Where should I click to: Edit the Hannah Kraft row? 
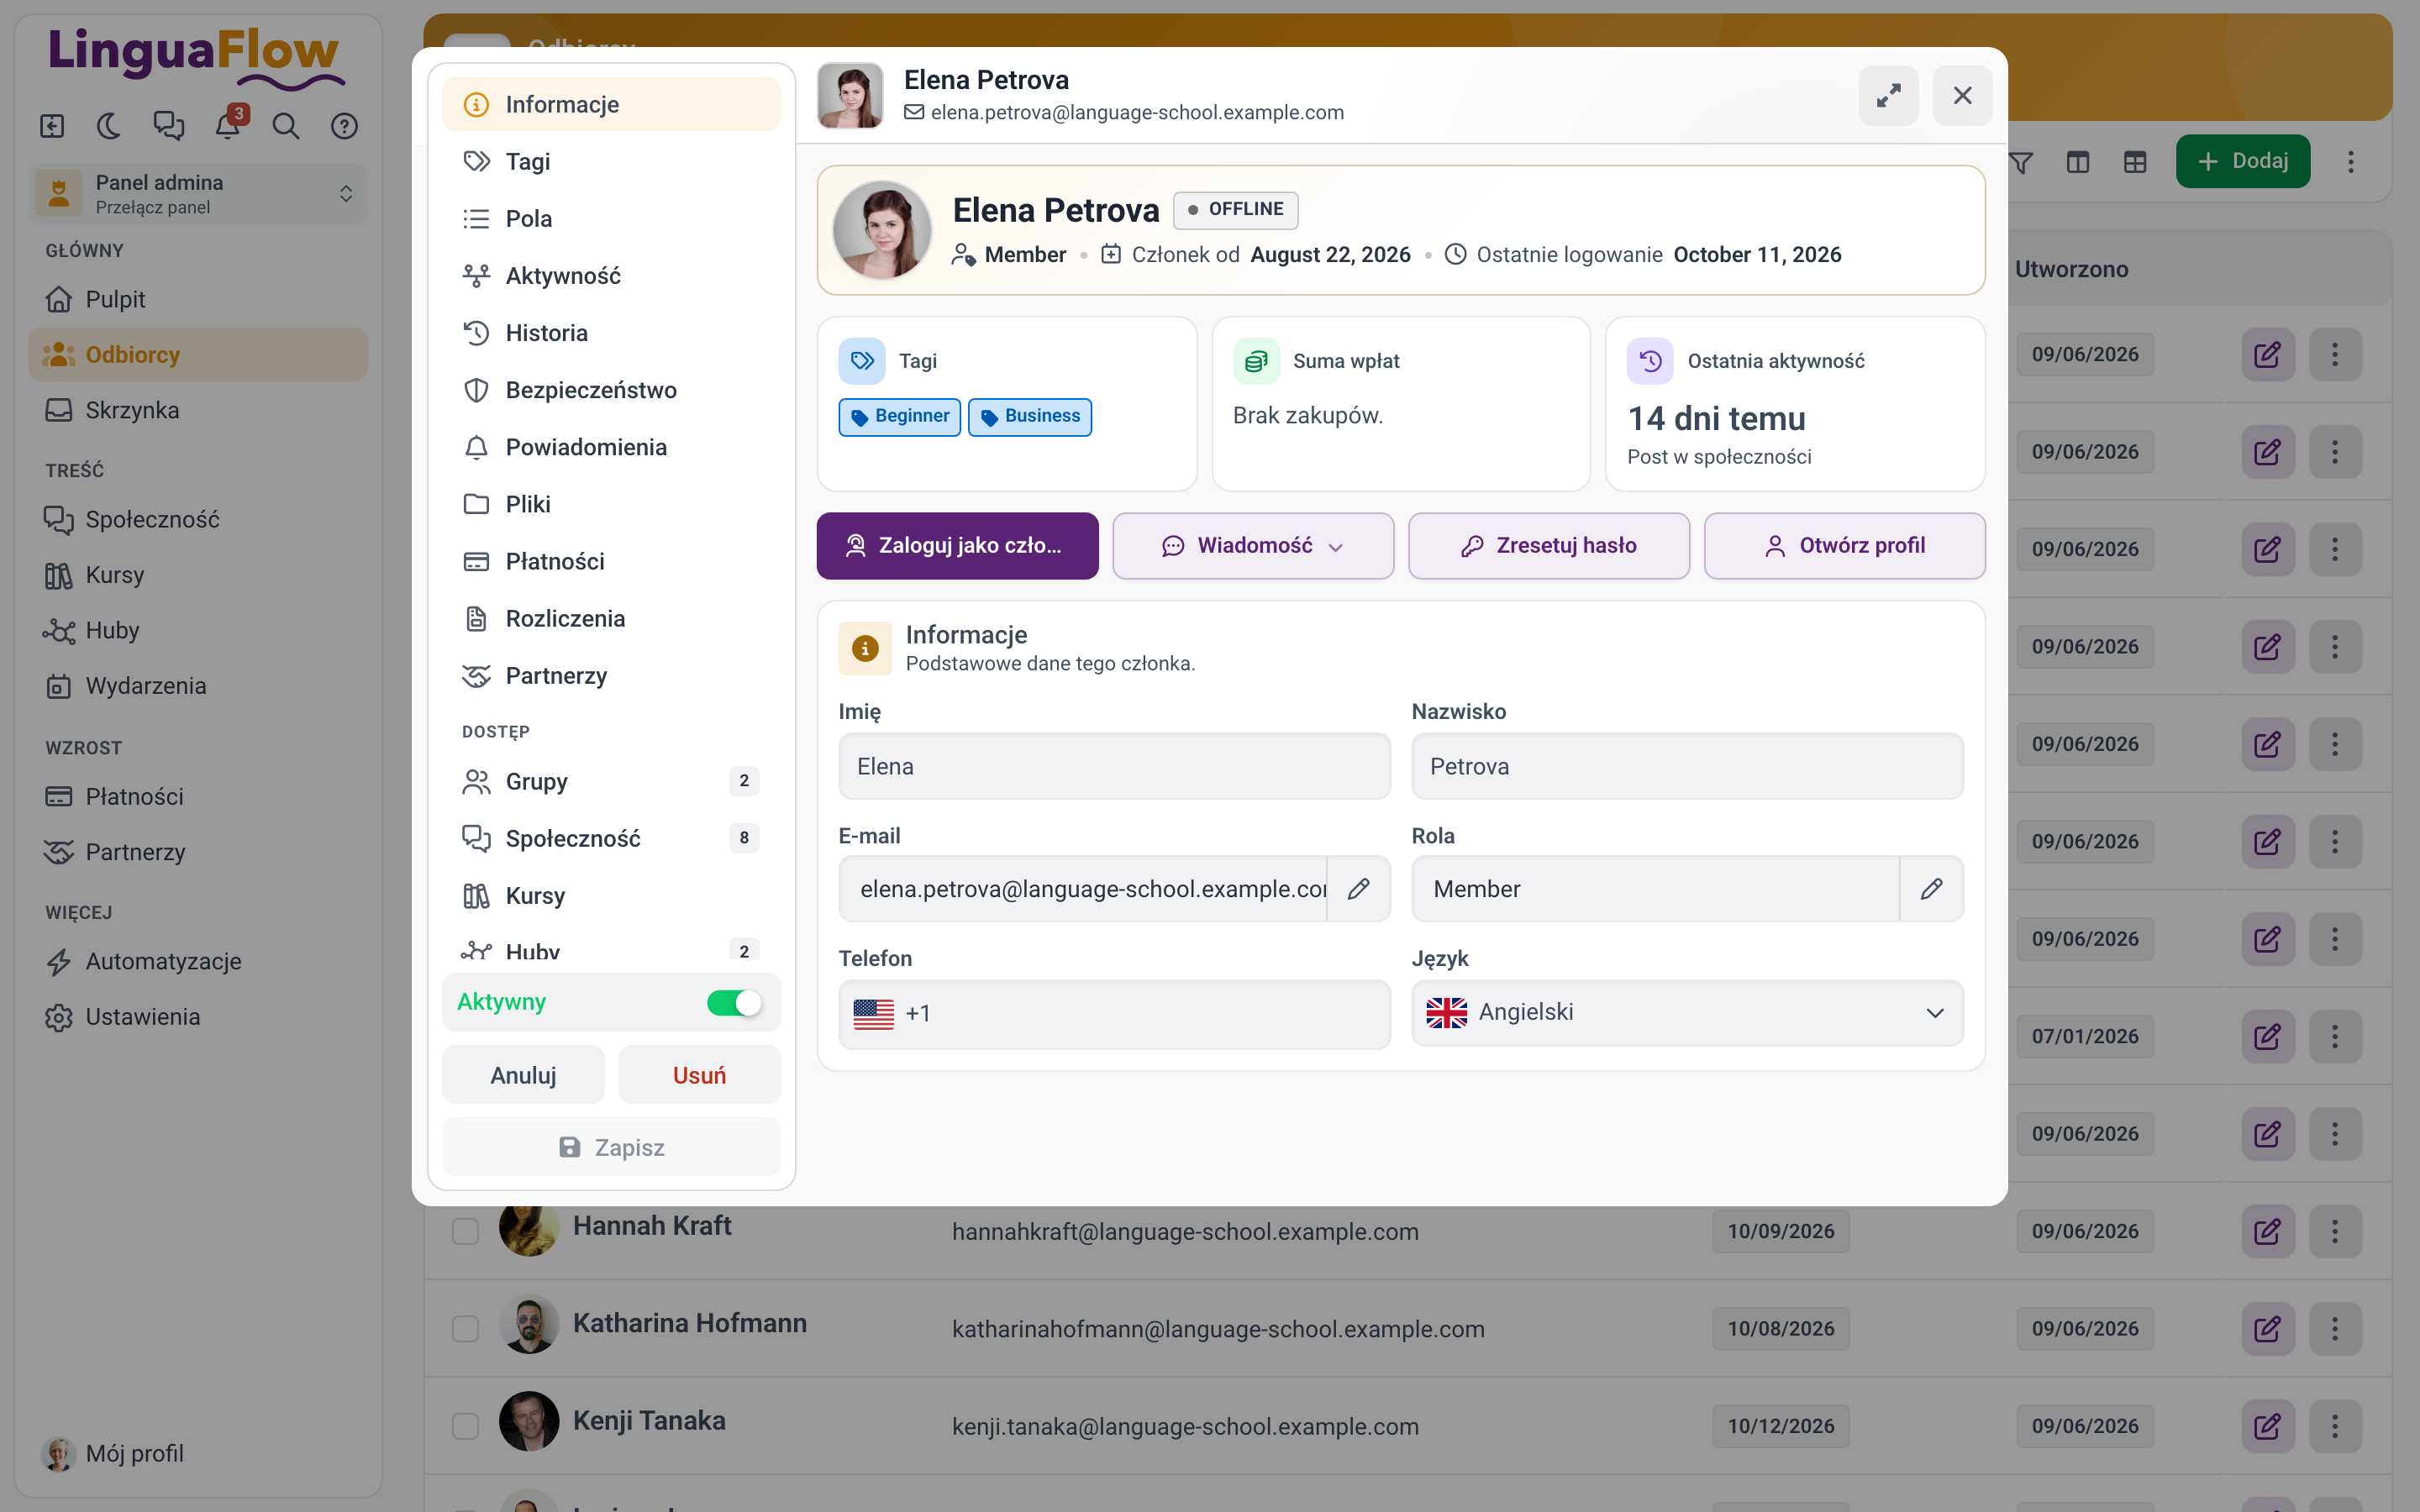(x=2267, y=1231)
